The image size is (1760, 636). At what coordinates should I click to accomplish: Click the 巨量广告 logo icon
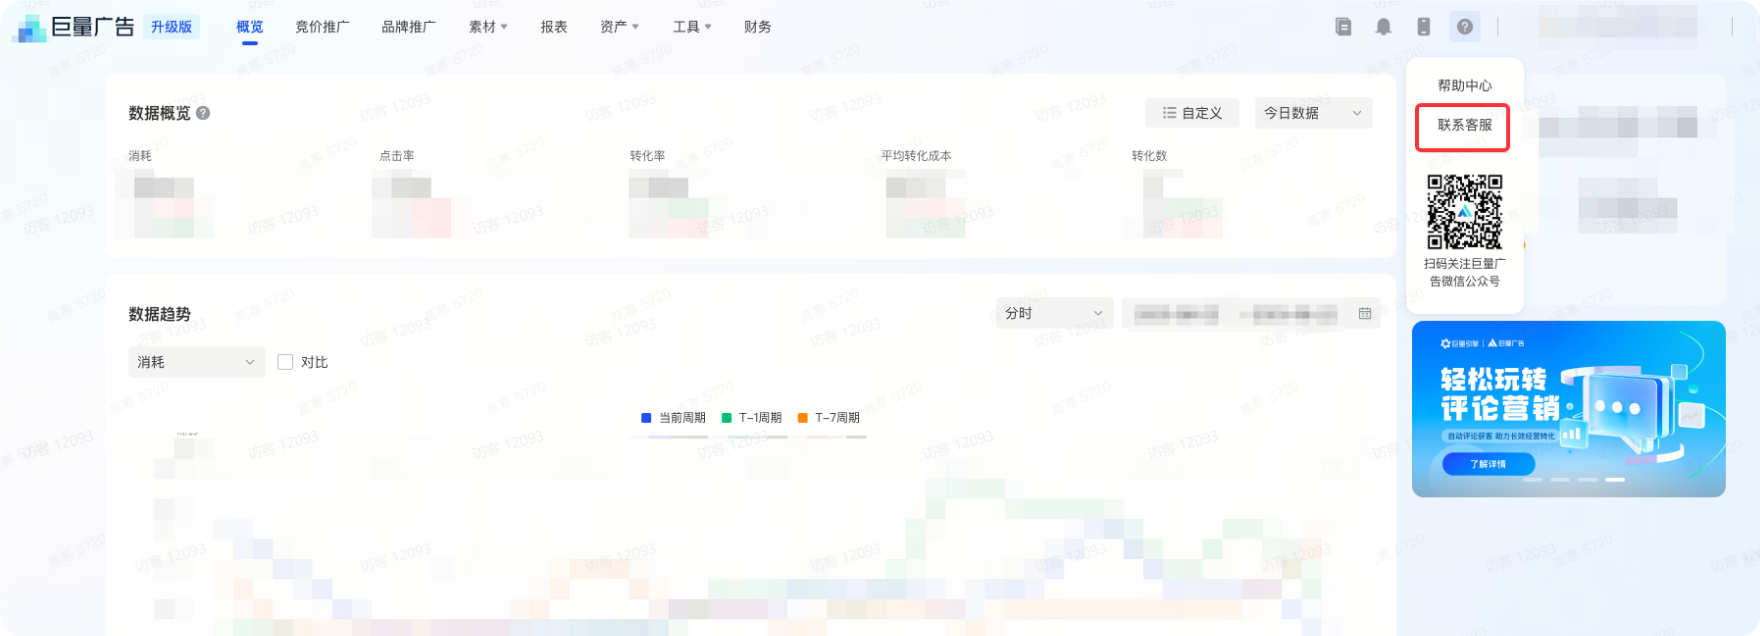click(31, 28)
